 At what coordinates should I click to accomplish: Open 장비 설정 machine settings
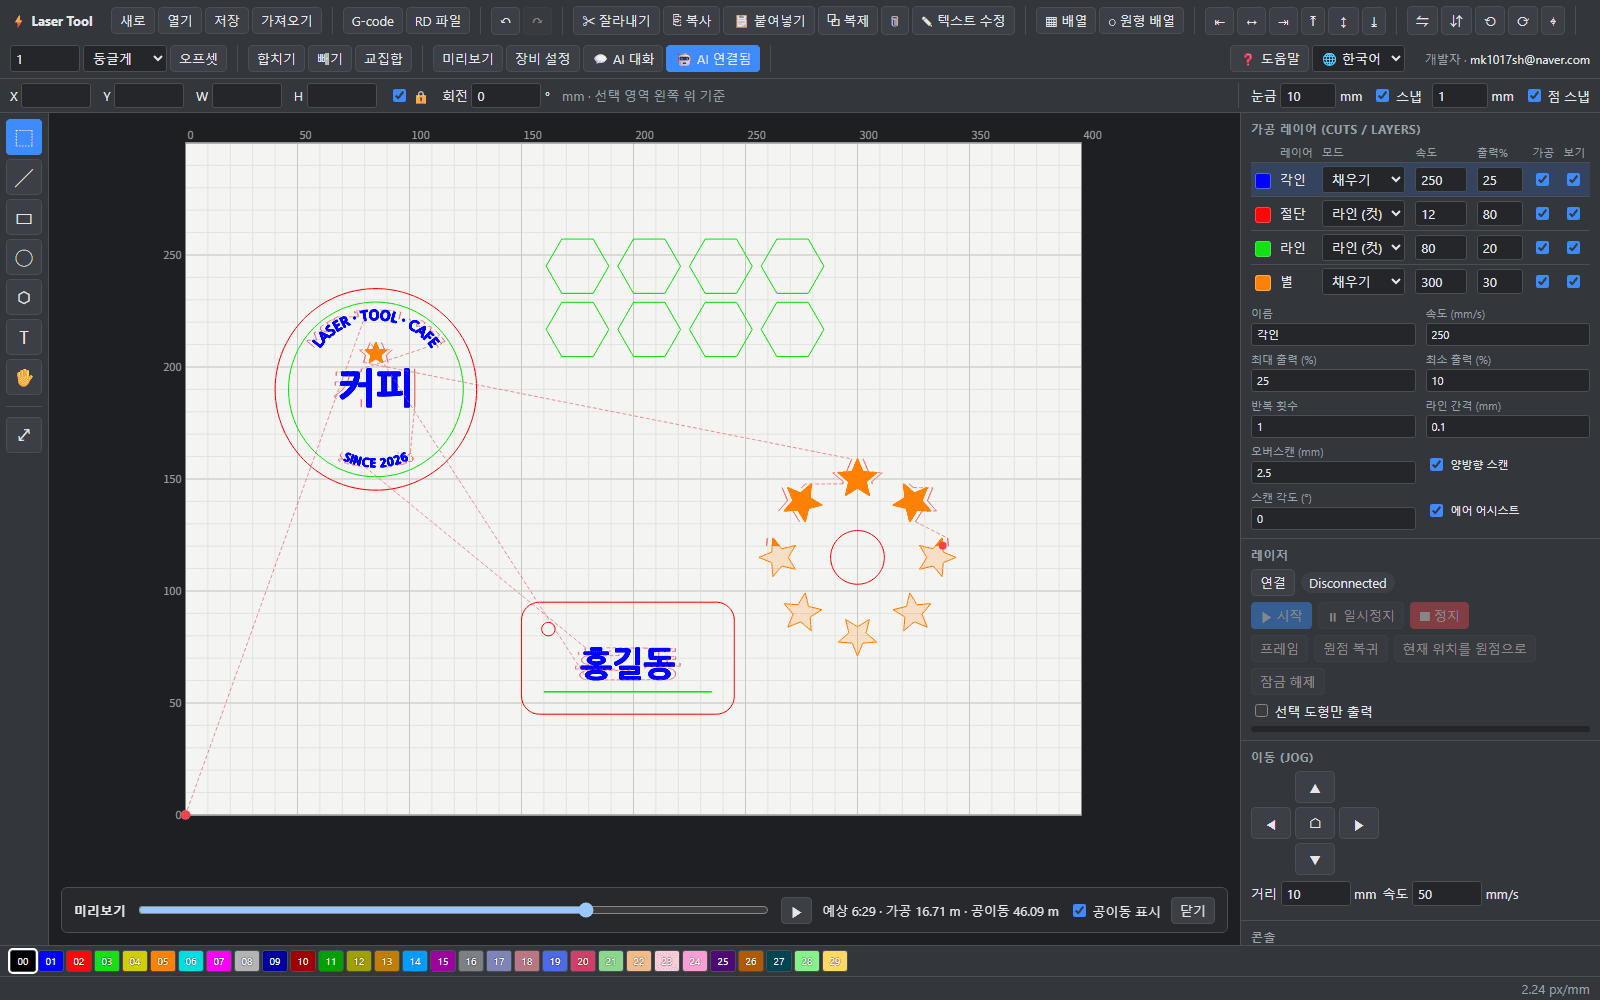point(542,59)
